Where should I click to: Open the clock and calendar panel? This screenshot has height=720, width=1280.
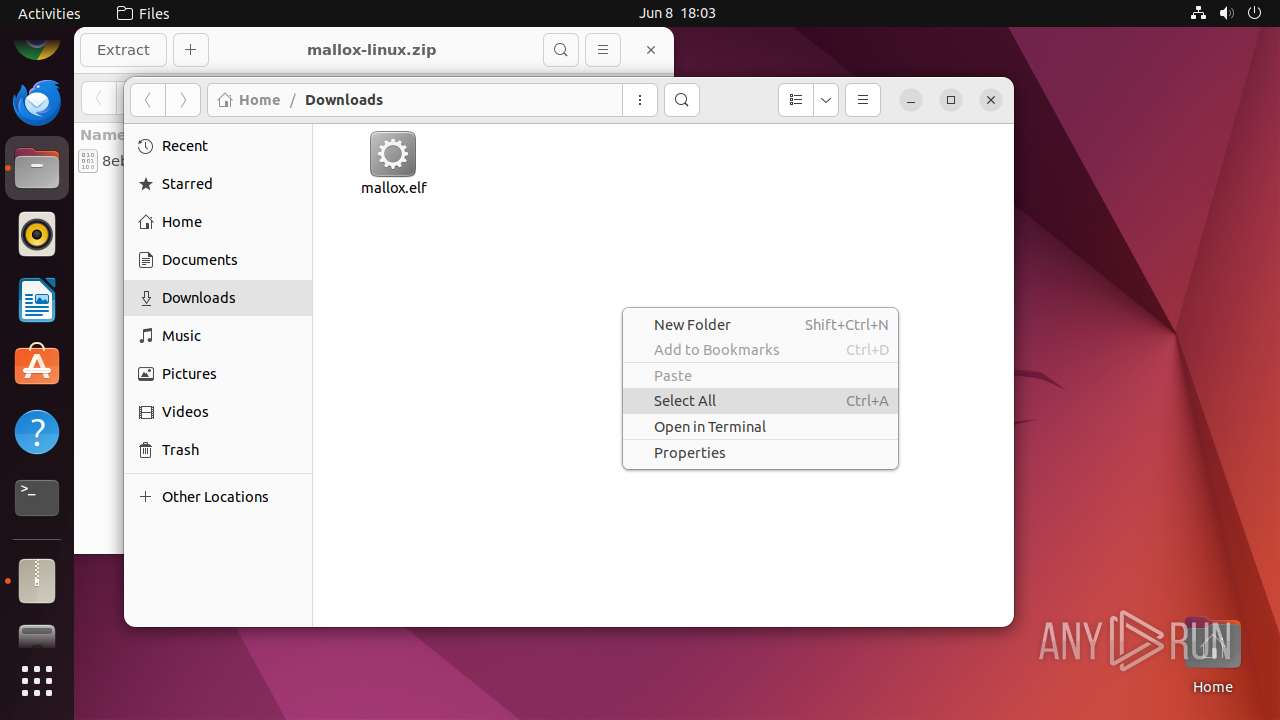(677, 13)
